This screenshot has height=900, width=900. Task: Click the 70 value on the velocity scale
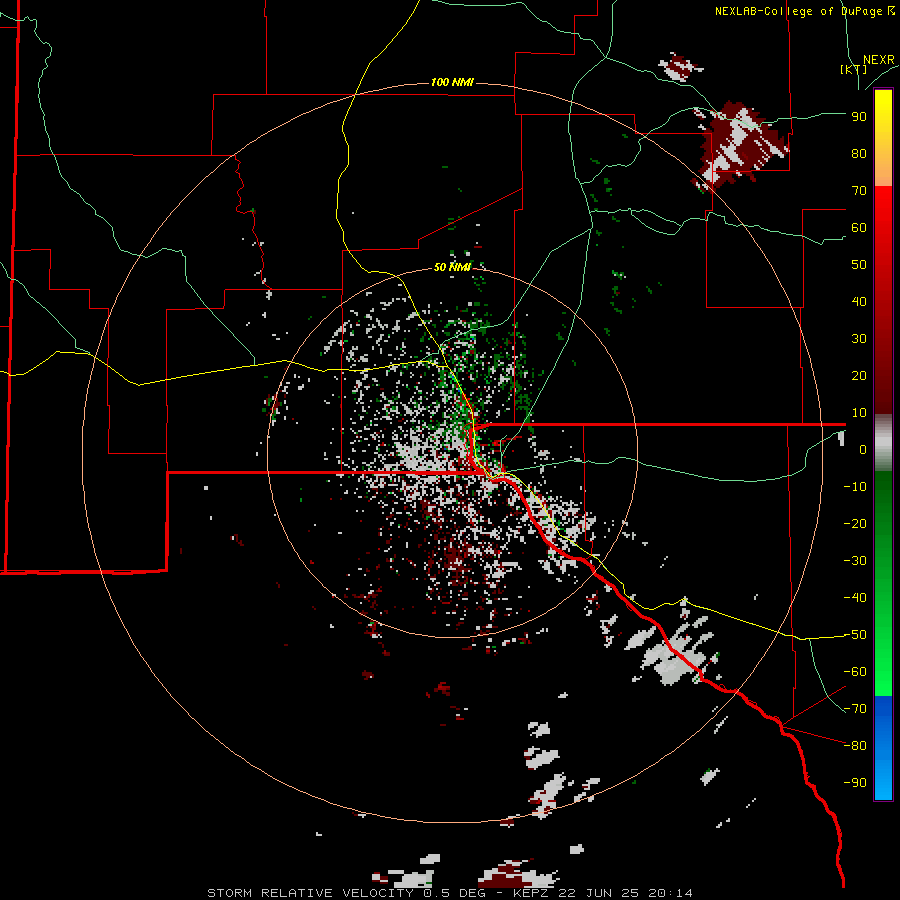(859, 191)
